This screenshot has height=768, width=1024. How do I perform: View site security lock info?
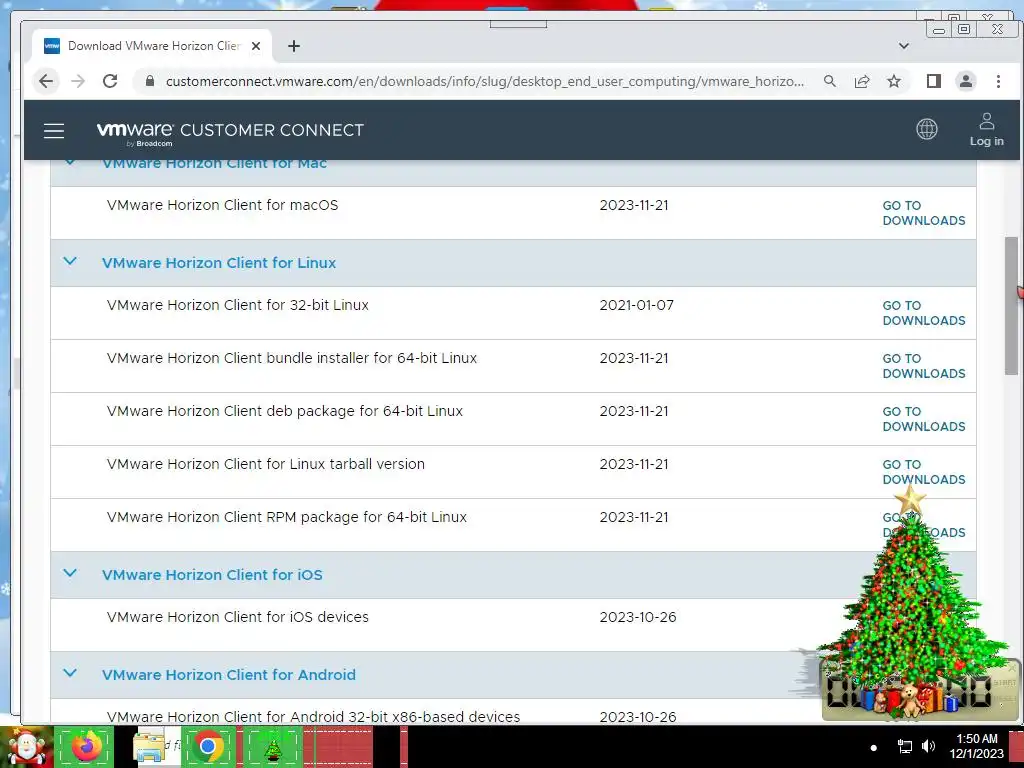tap(150, 81)
